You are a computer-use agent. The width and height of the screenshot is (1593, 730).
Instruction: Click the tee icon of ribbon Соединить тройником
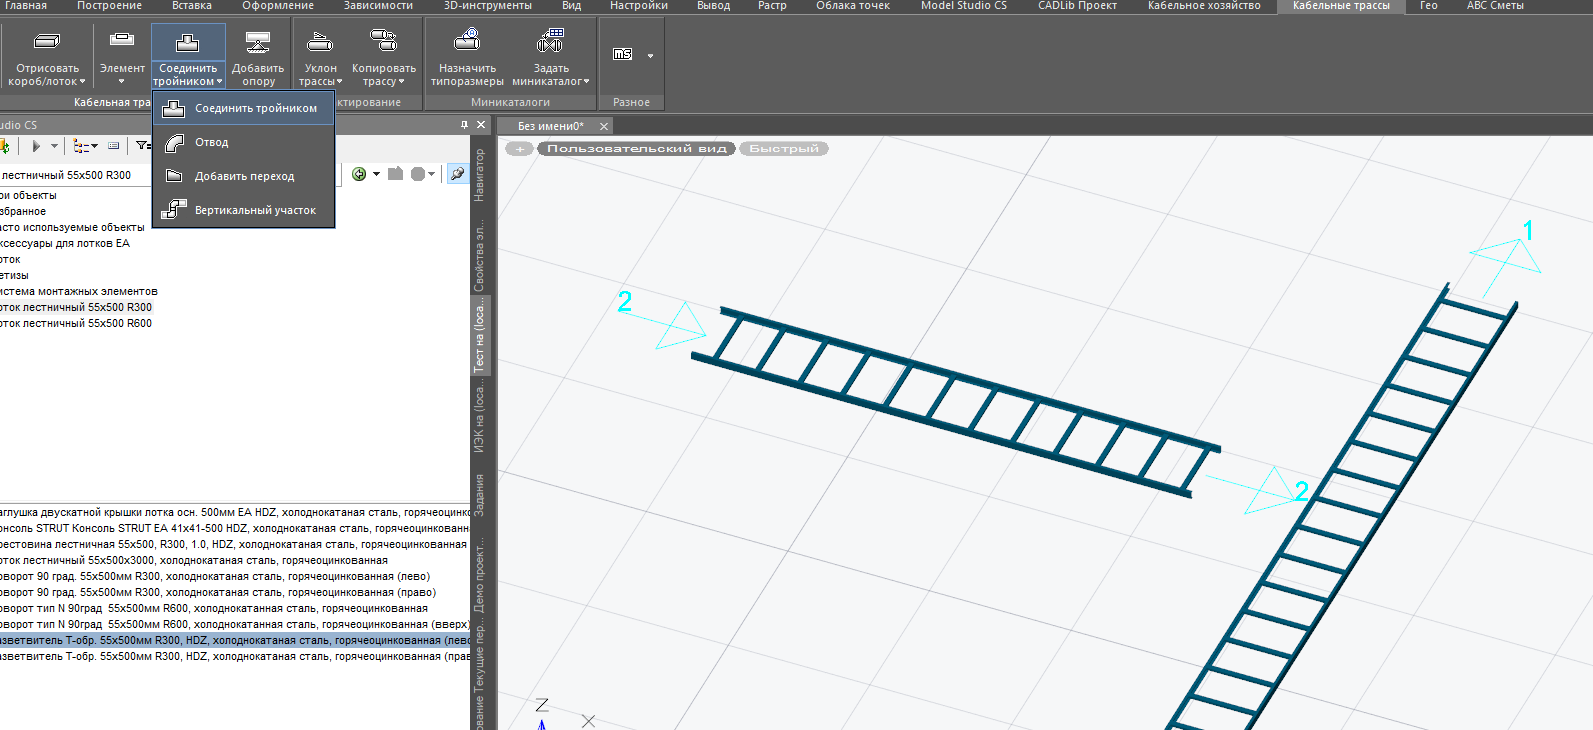coord(187,42)
